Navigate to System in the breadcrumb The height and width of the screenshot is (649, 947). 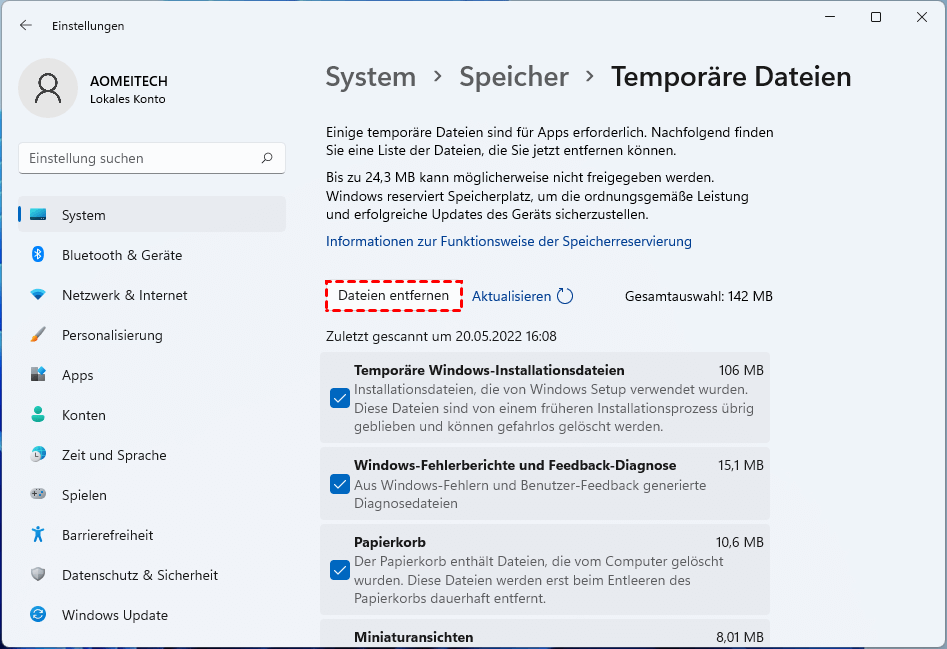coord(371,77)
